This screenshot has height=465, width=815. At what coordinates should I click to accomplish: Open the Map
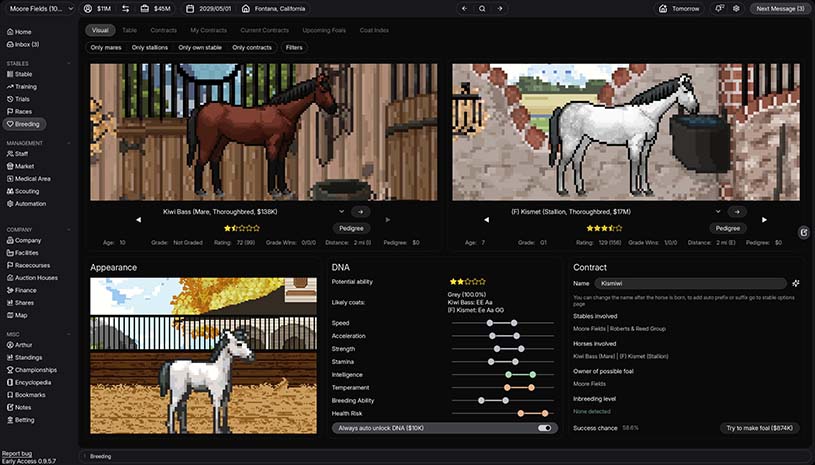[17, 315]
